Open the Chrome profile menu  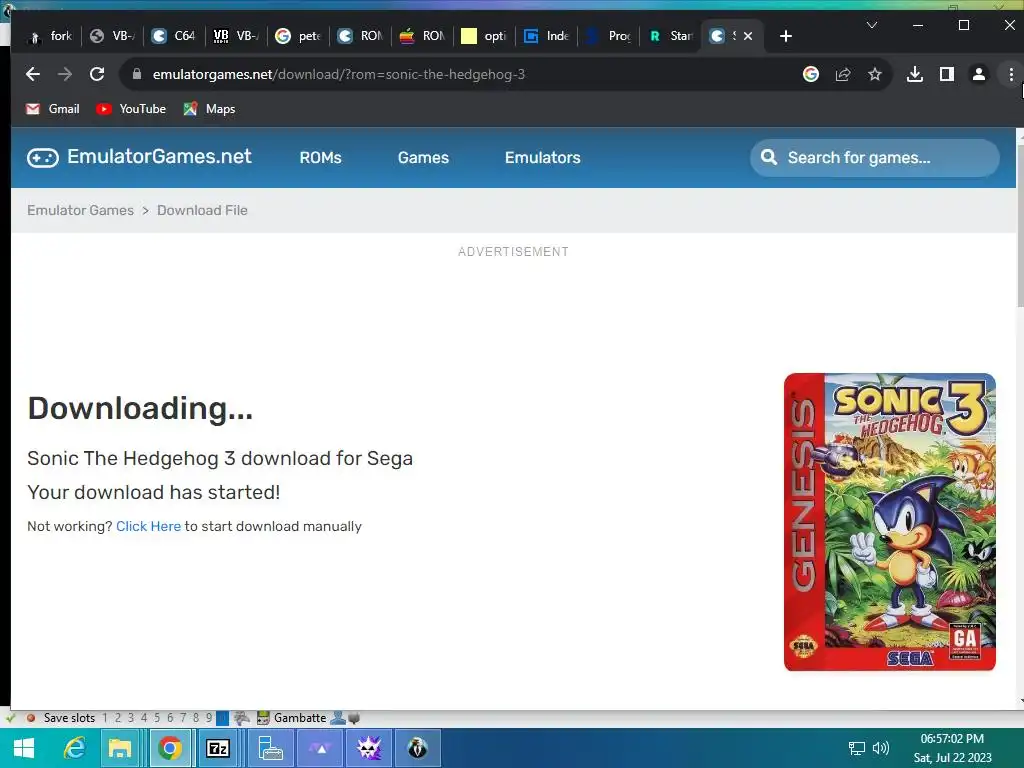coord(978,74)
